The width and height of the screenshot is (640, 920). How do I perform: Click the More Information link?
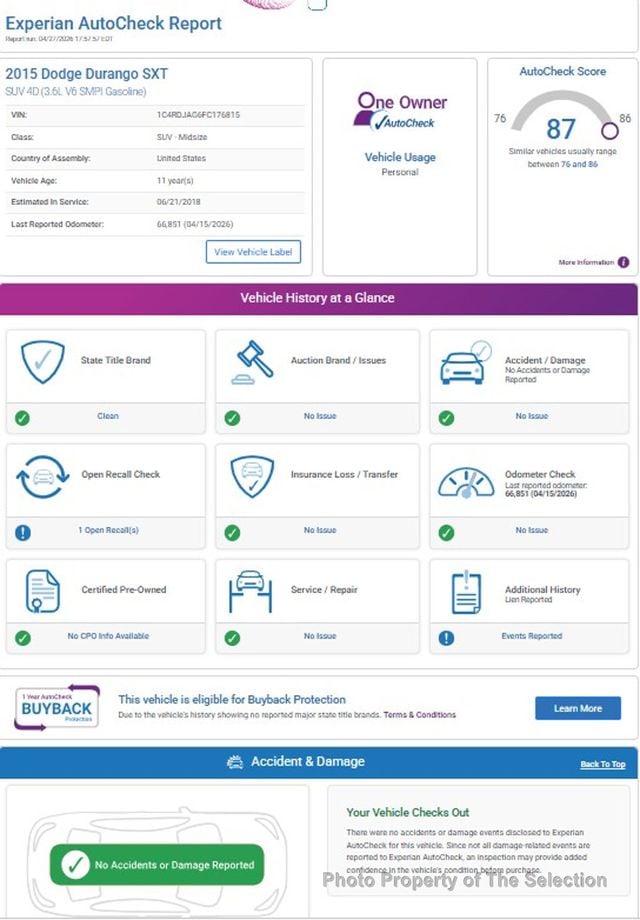coord(586,262)
